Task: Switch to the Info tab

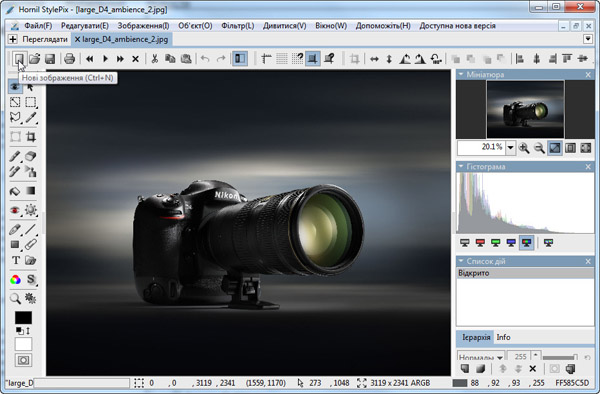Action: point(504,337)
